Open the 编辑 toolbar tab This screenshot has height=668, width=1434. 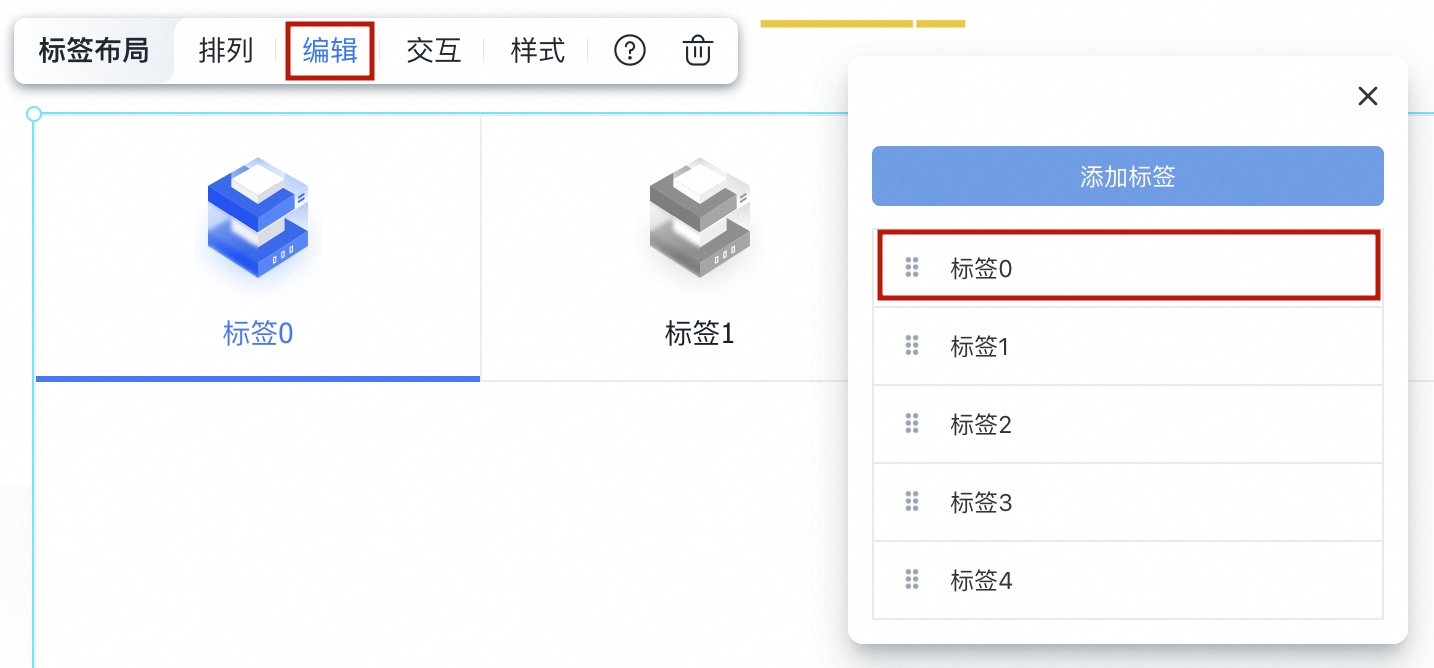point(330,50)
